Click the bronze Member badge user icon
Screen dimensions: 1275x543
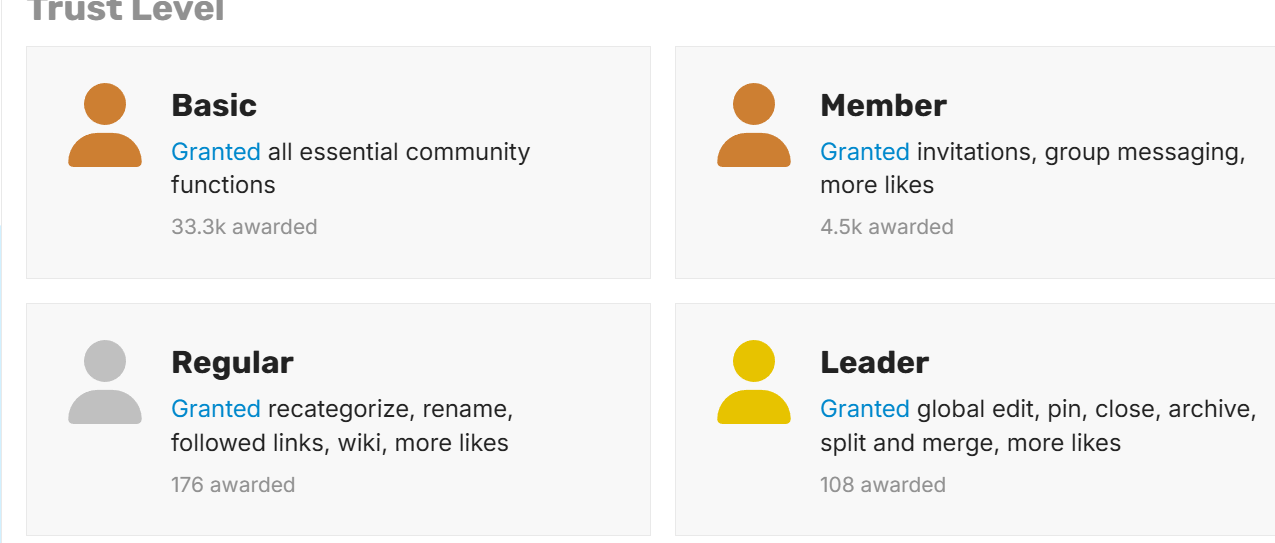tap(754, 125)
